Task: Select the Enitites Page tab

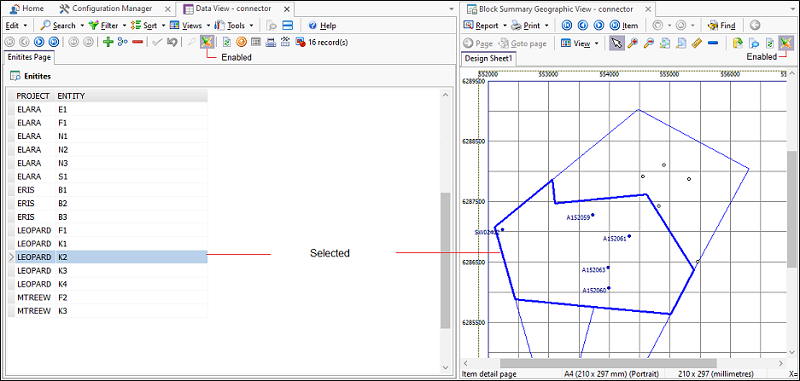Action: [x=29, y=58]
